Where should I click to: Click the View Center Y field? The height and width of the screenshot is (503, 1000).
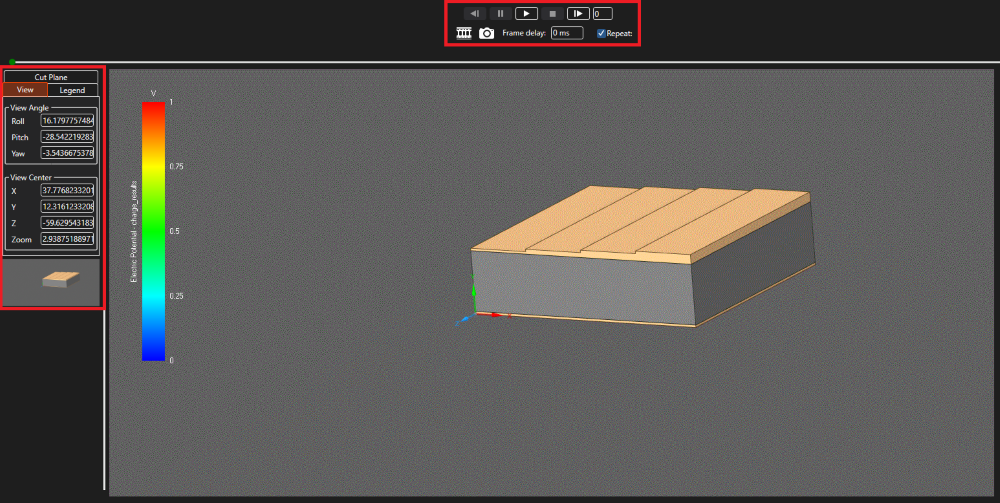[x=68, y=207]
